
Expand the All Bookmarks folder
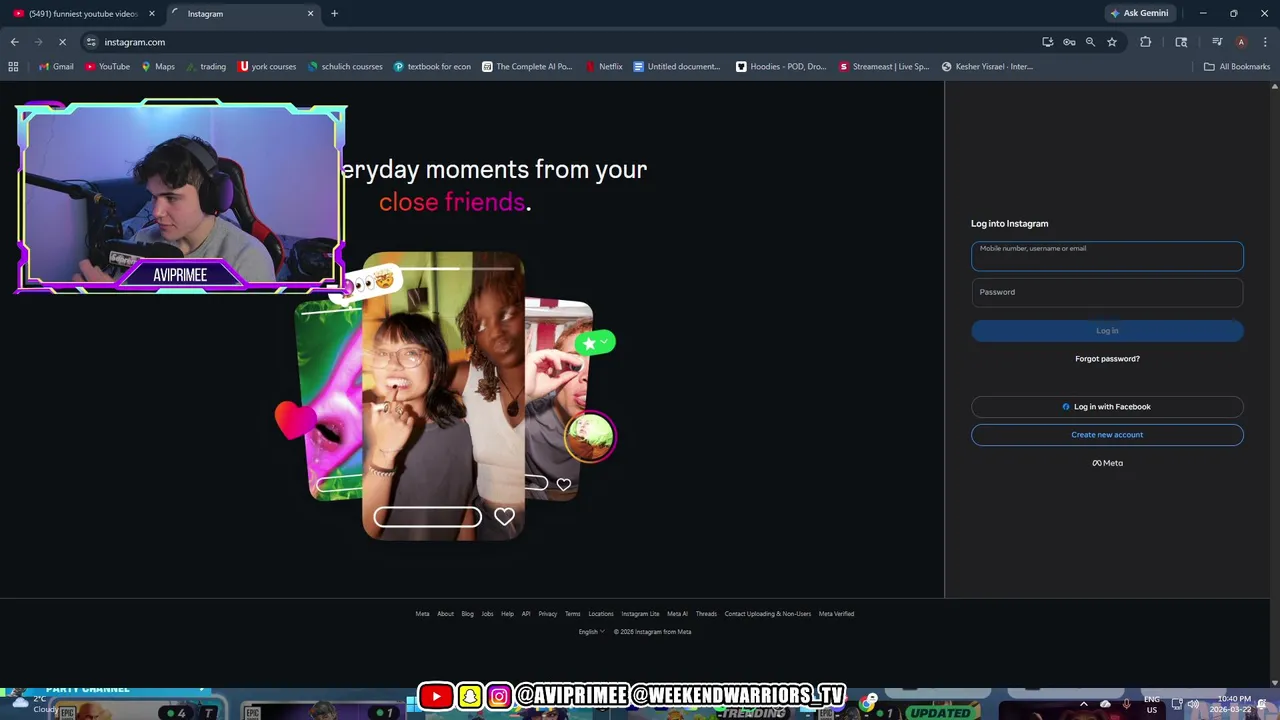click(x=1237, y=67)
